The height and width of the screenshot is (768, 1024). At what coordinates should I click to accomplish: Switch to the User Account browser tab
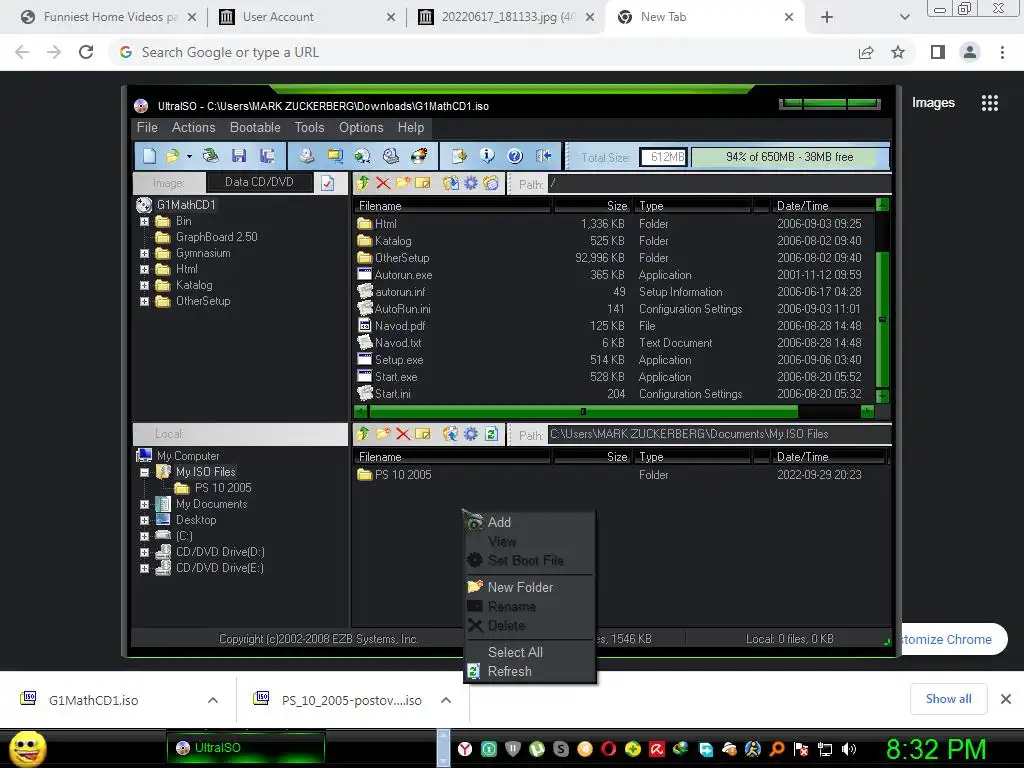coord(308,17)
